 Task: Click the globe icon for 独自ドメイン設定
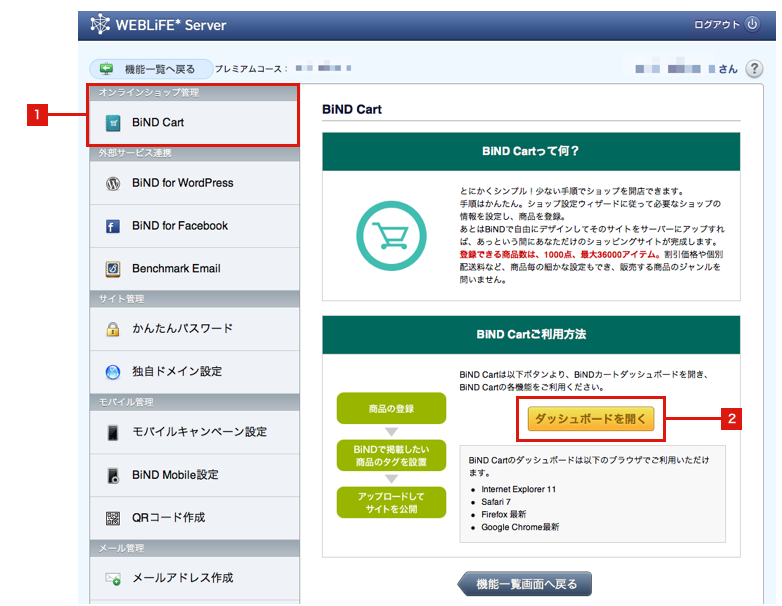pos(113,372)
